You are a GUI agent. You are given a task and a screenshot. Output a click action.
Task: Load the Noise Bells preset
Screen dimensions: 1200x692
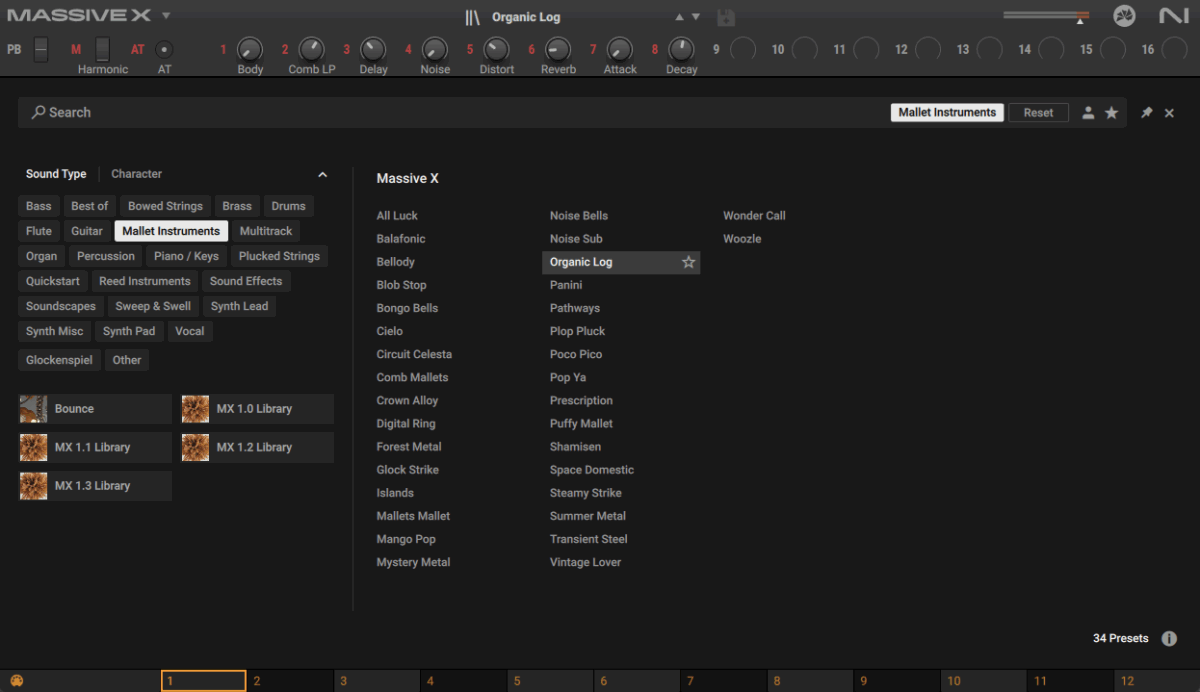click(578, 216)
